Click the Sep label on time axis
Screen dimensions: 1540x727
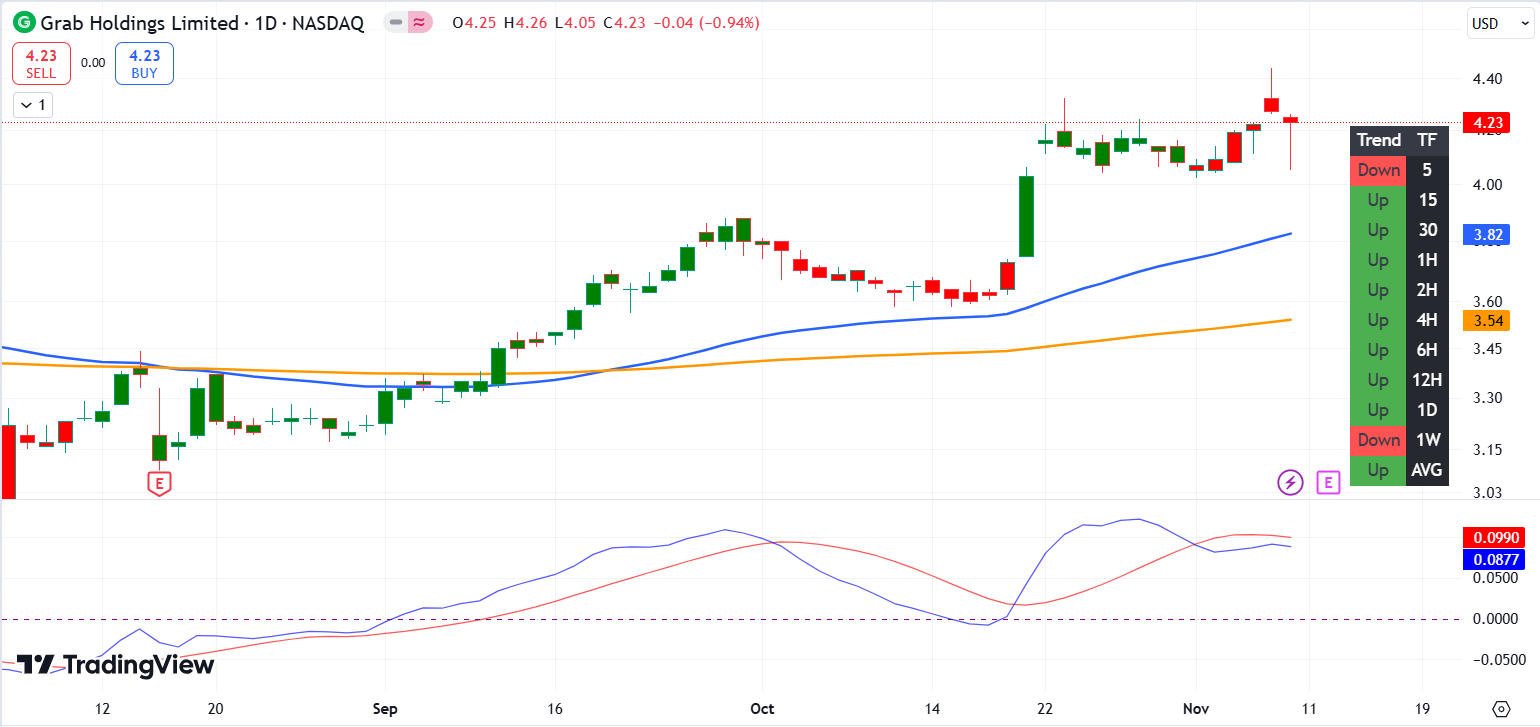tap(385, 709)
